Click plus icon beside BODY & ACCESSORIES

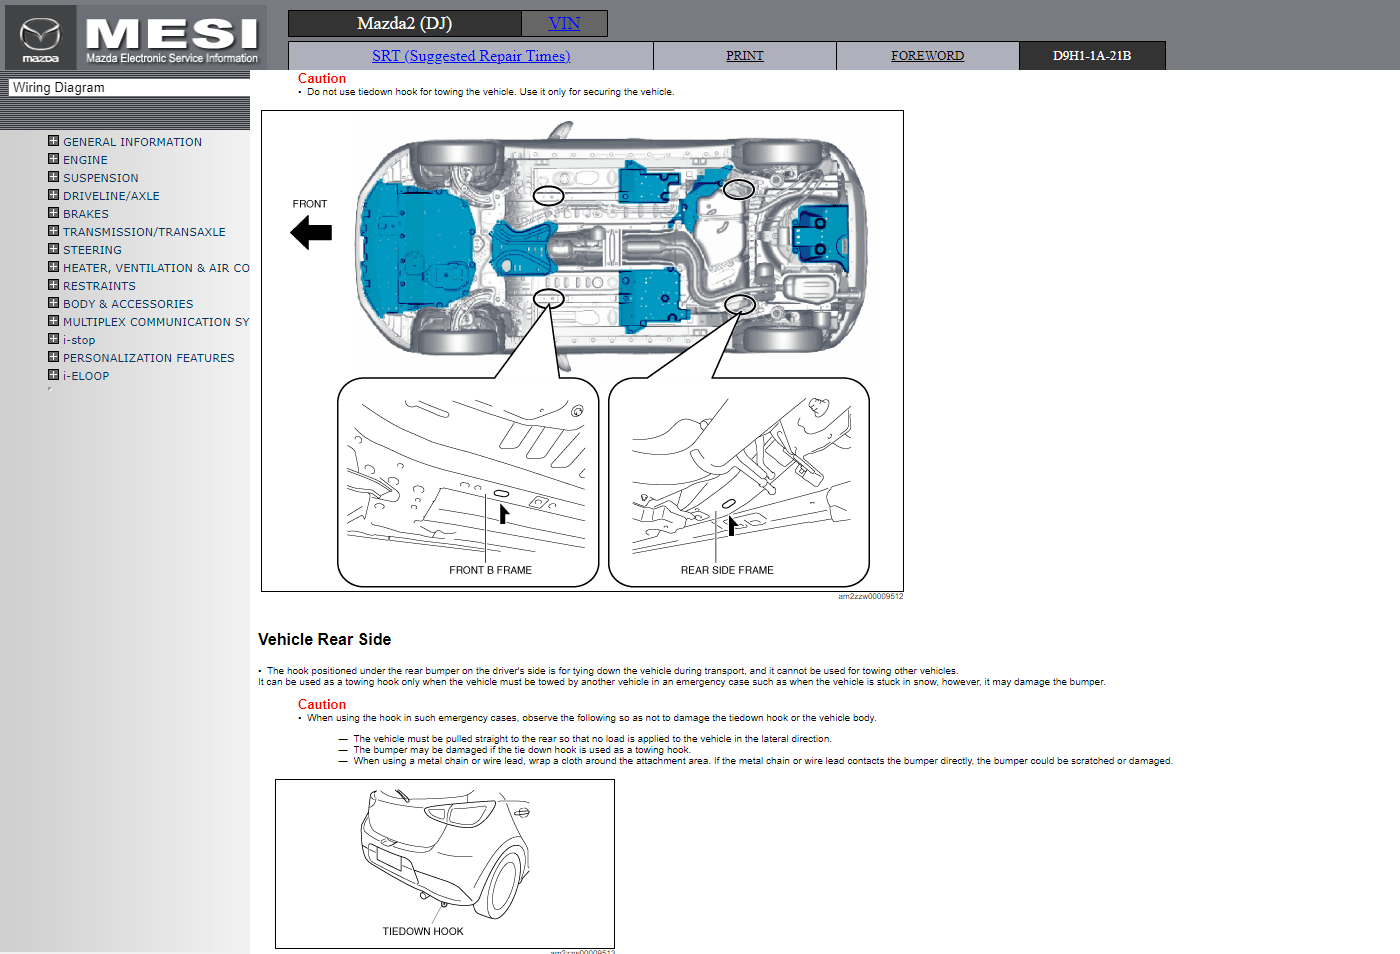(54, 303)
